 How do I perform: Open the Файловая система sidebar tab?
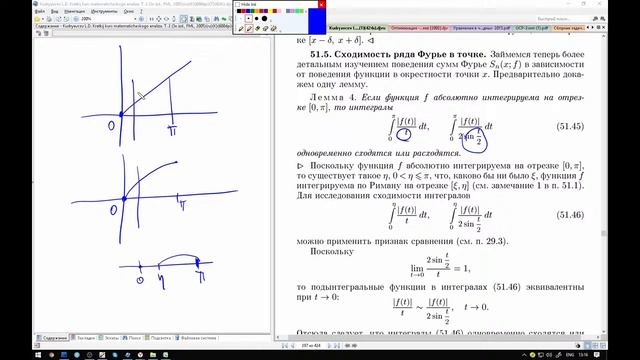pos(196,338)
